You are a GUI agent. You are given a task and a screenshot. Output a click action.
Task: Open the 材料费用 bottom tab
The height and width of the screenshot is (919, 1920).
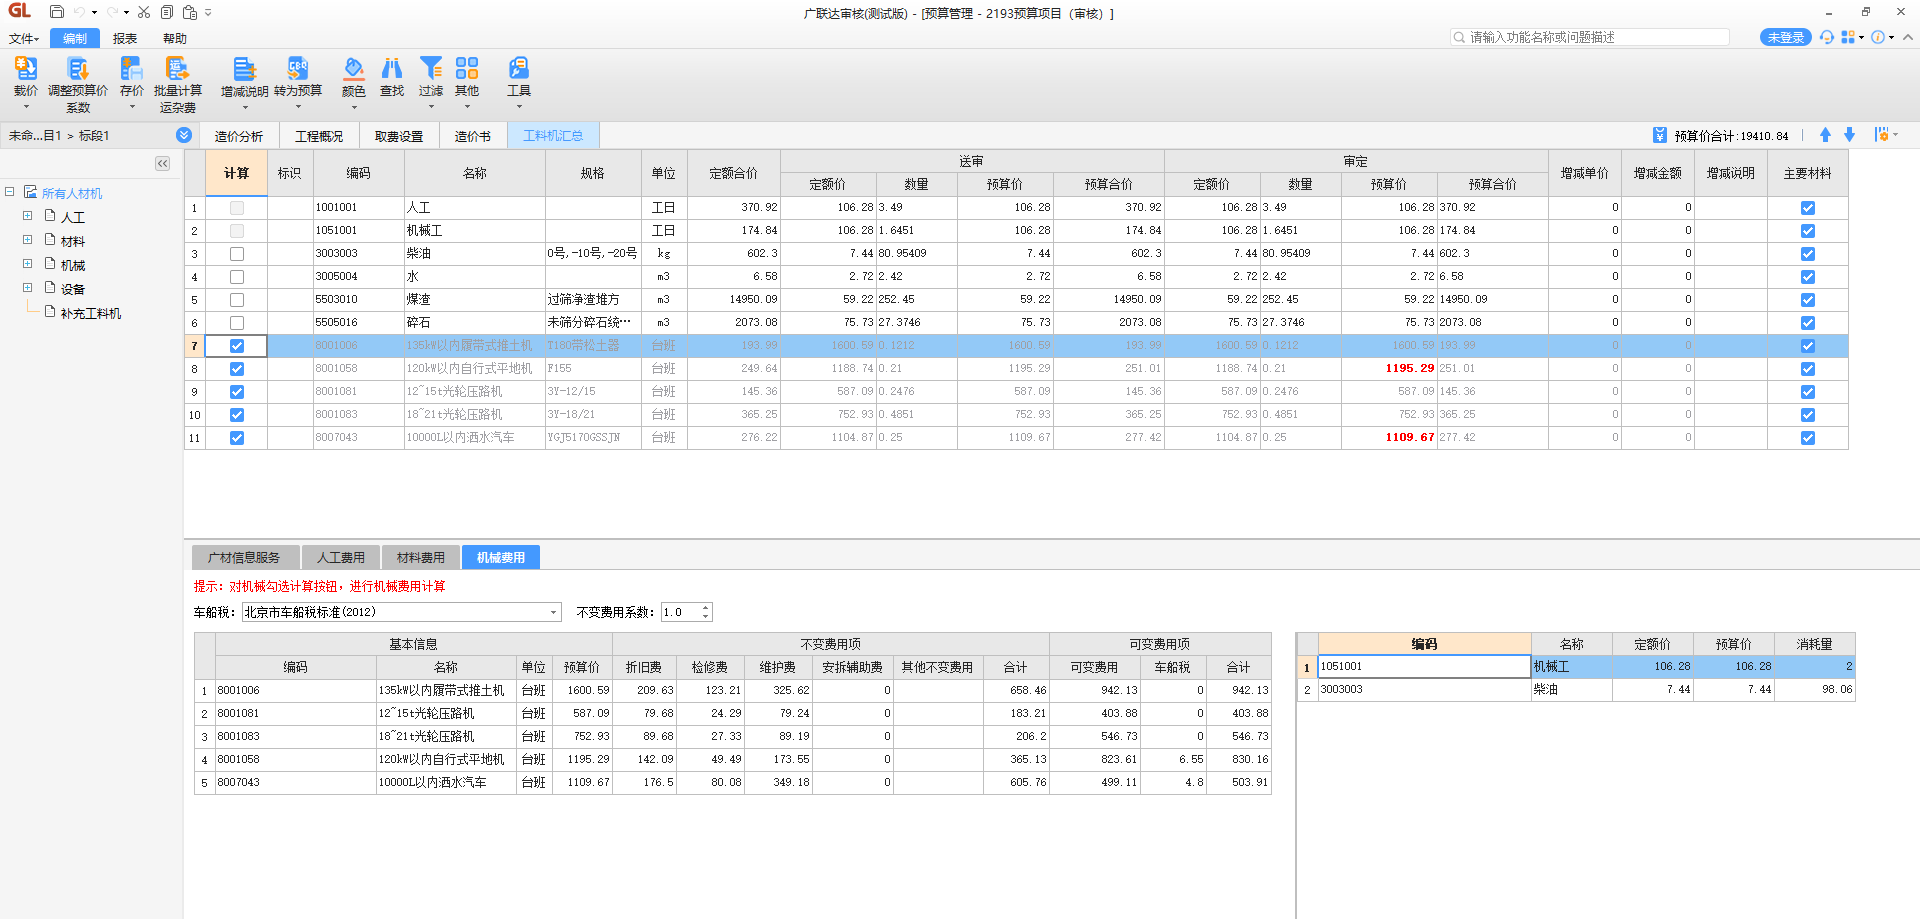[421, 557]
